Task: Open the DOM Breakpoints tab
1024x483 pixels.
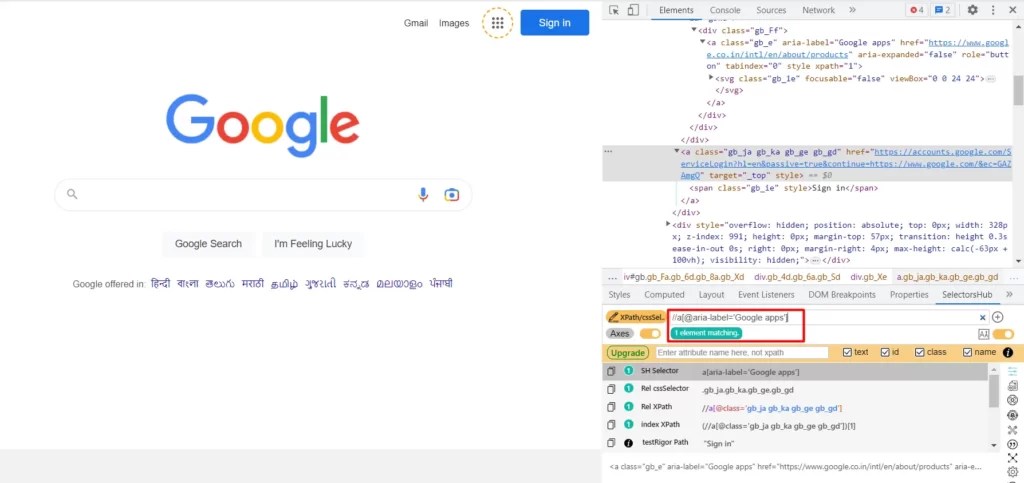Action: (x=842, y=295)
